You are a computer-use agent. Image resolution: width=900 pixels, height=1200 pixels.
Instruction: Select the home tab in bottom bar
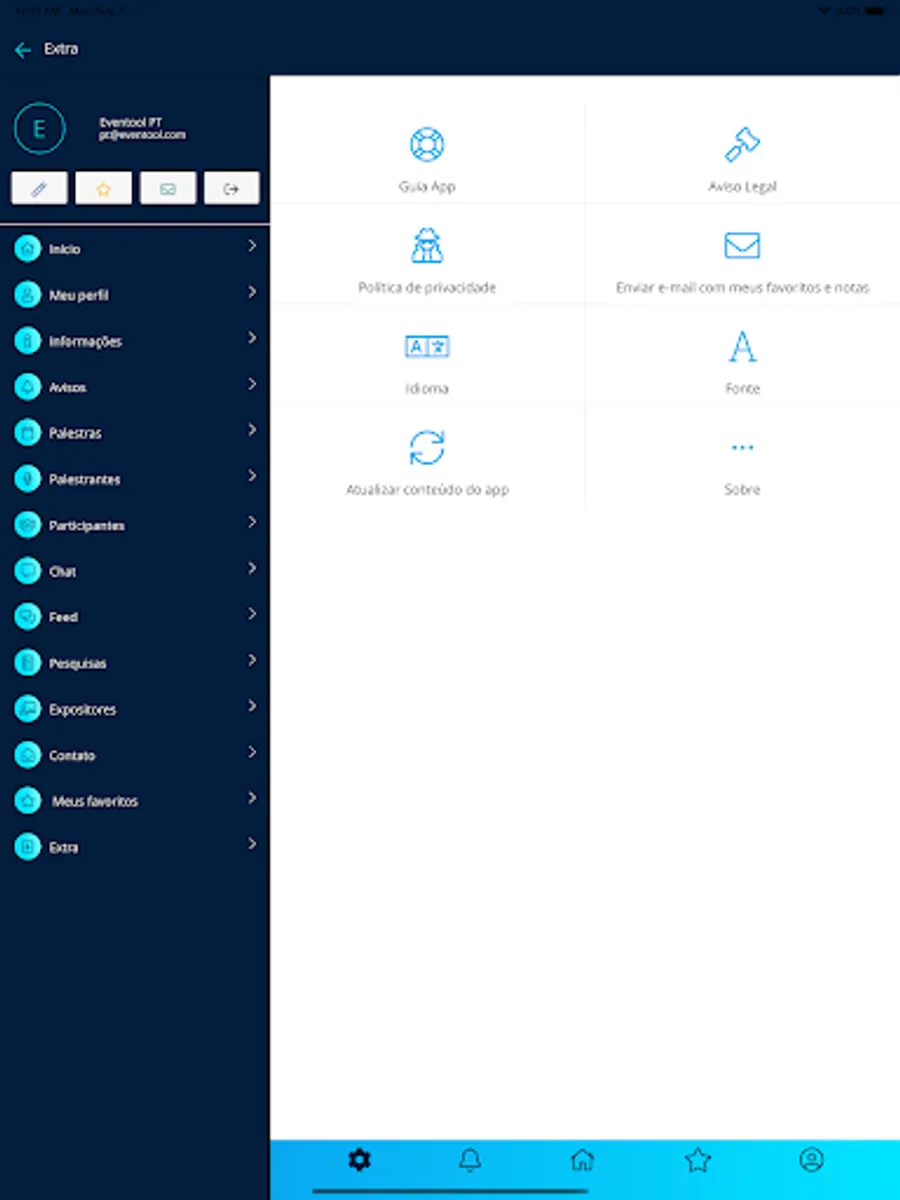coord(582,1160)
